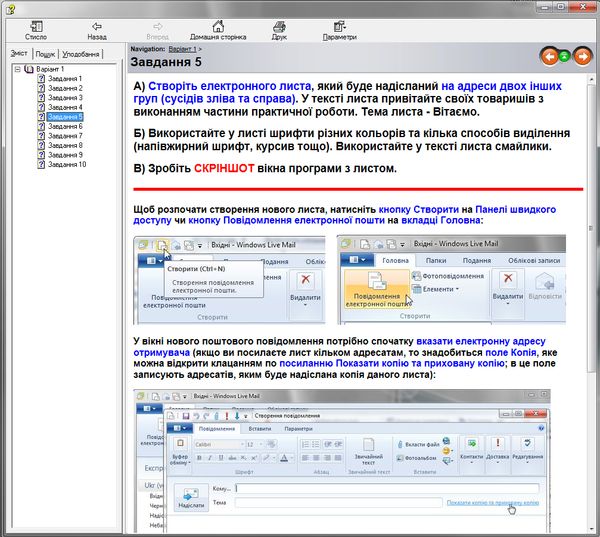Click the question-mark icon beside Завдання 3

pyautogui.click(x=41, y=98)
